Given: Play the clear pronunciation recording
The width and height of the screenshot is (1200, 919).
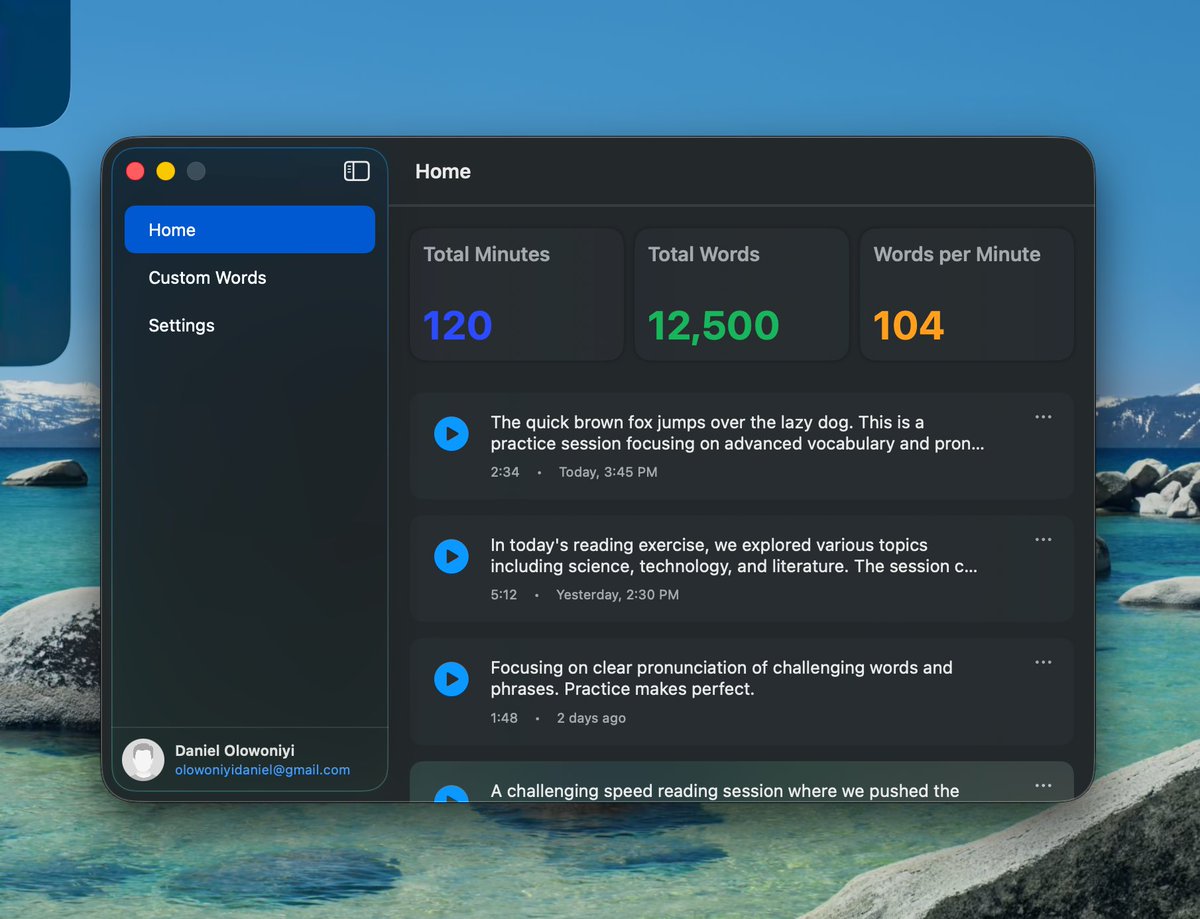Looking at the screenshot, I should tap(451, 679).
